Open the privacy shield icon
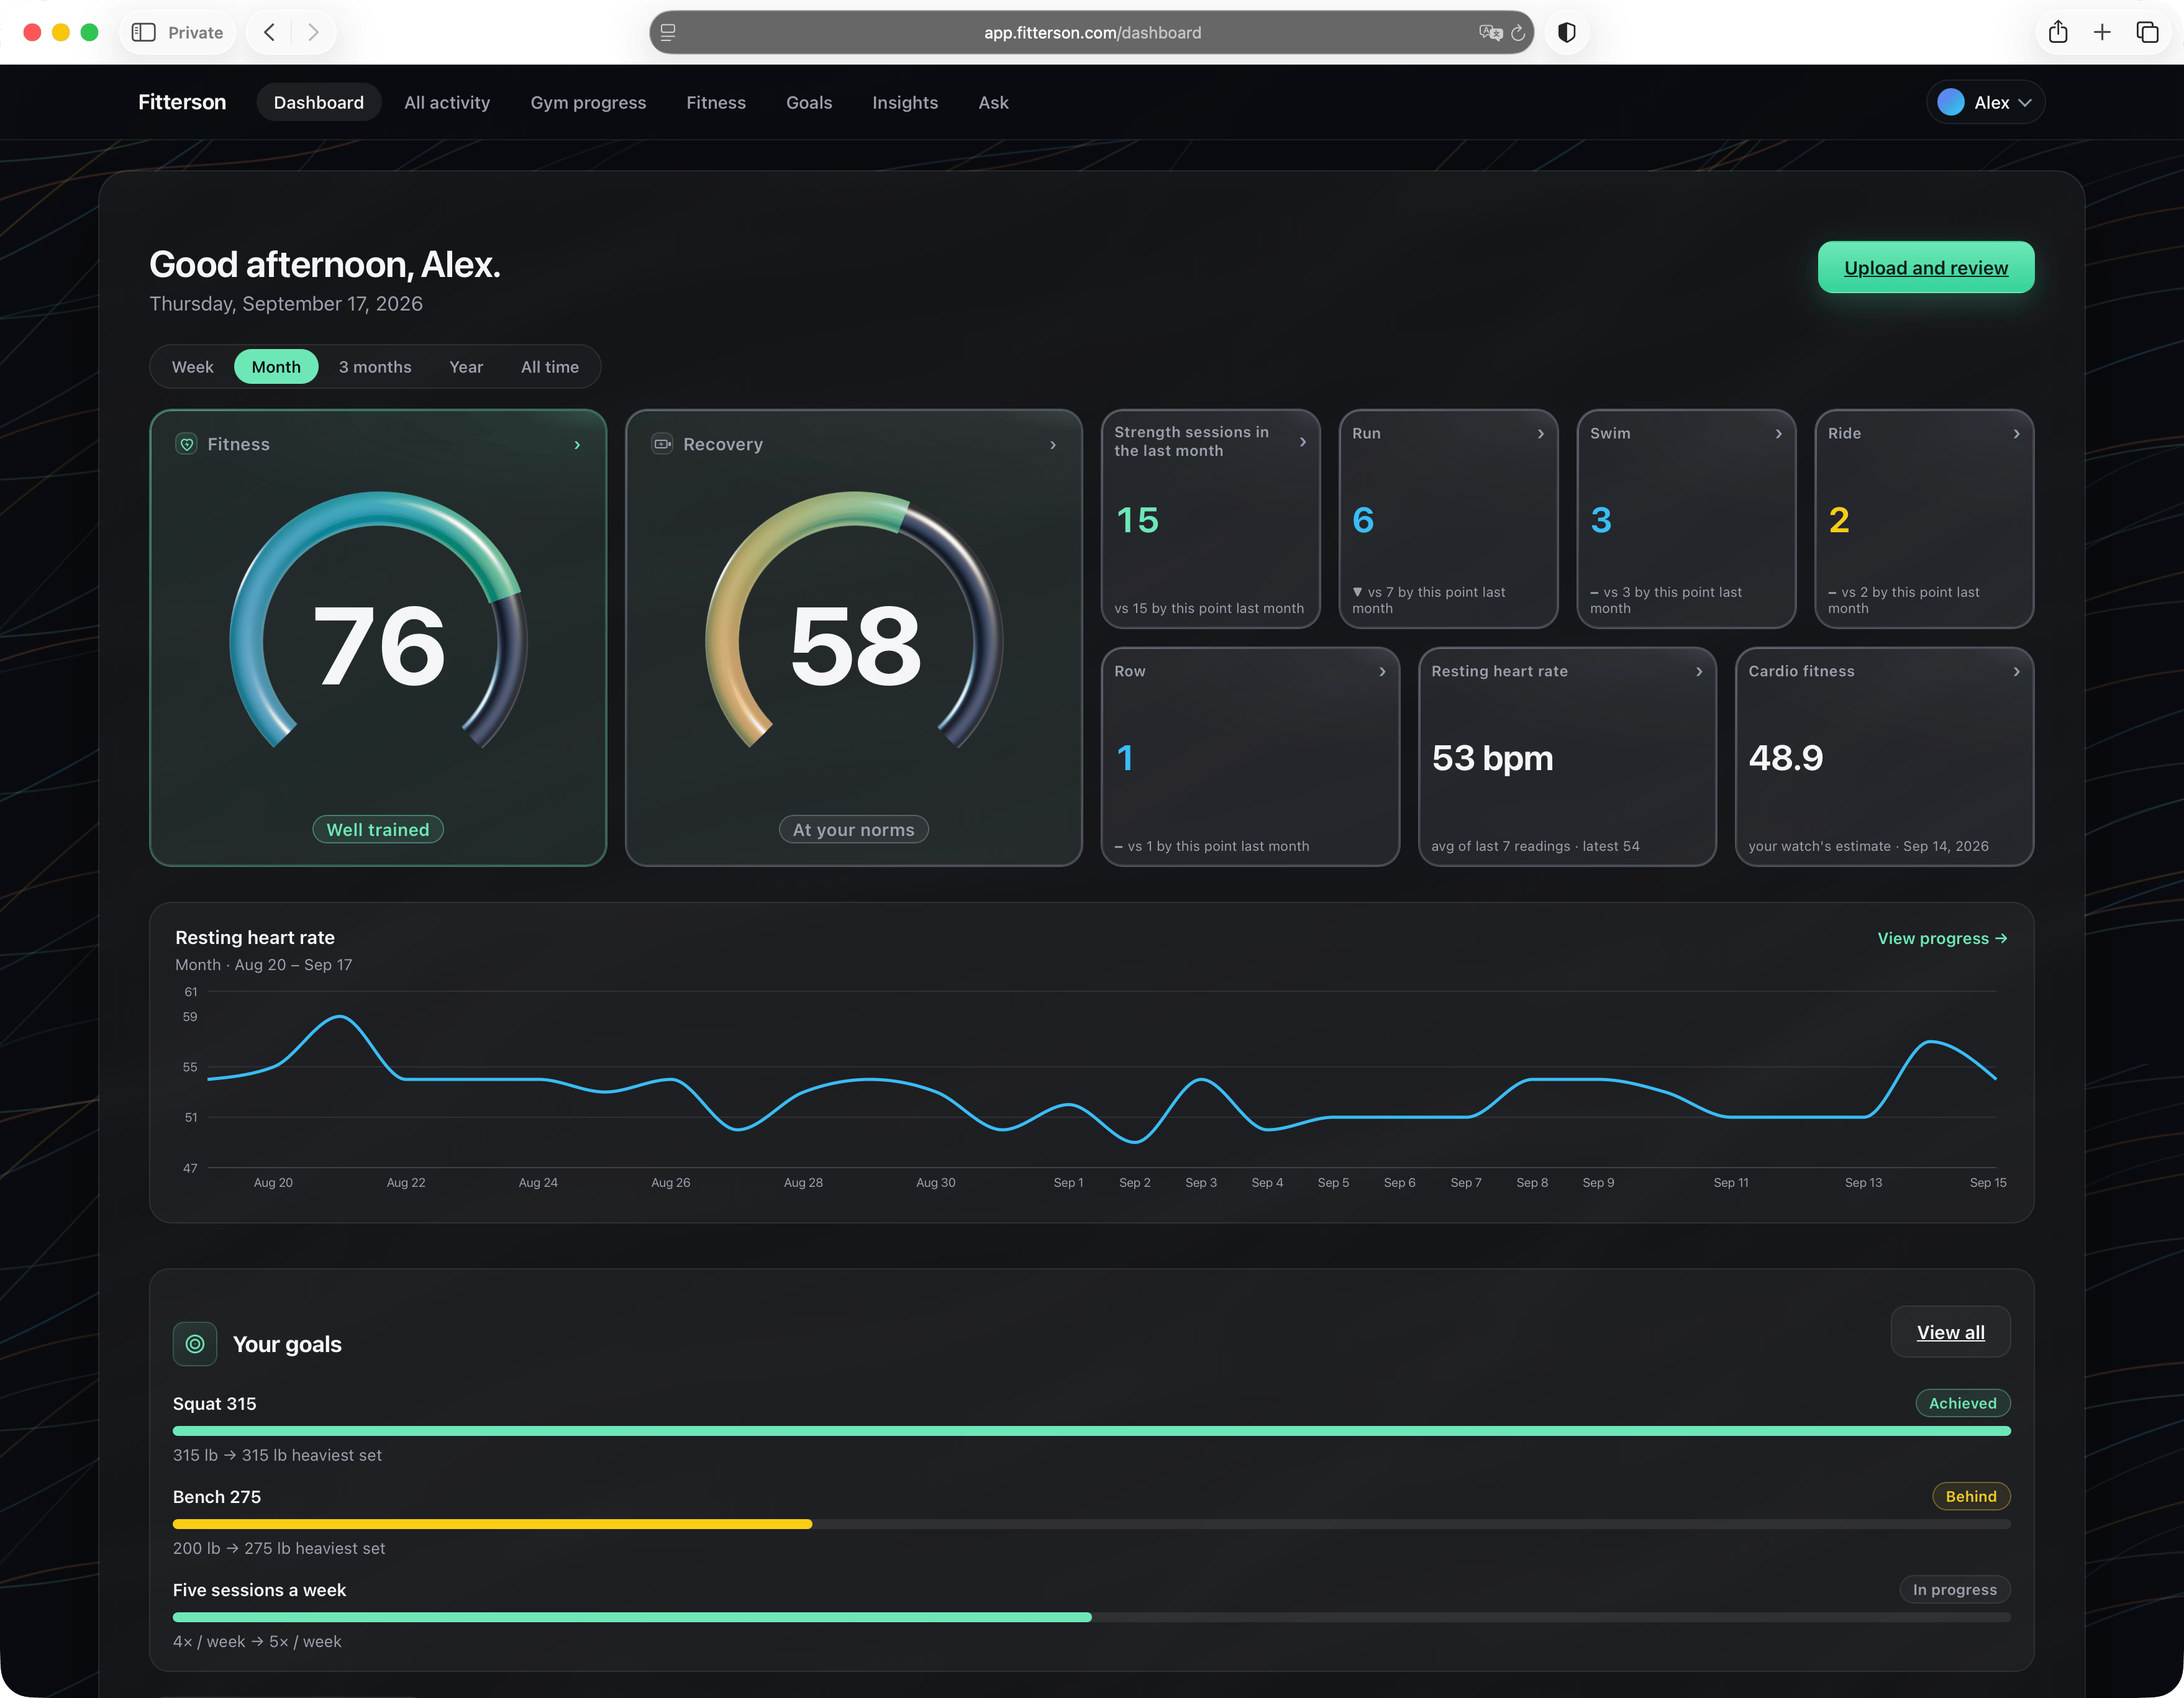This screenshot has height=1698, width=2184. pos(1567,32)
